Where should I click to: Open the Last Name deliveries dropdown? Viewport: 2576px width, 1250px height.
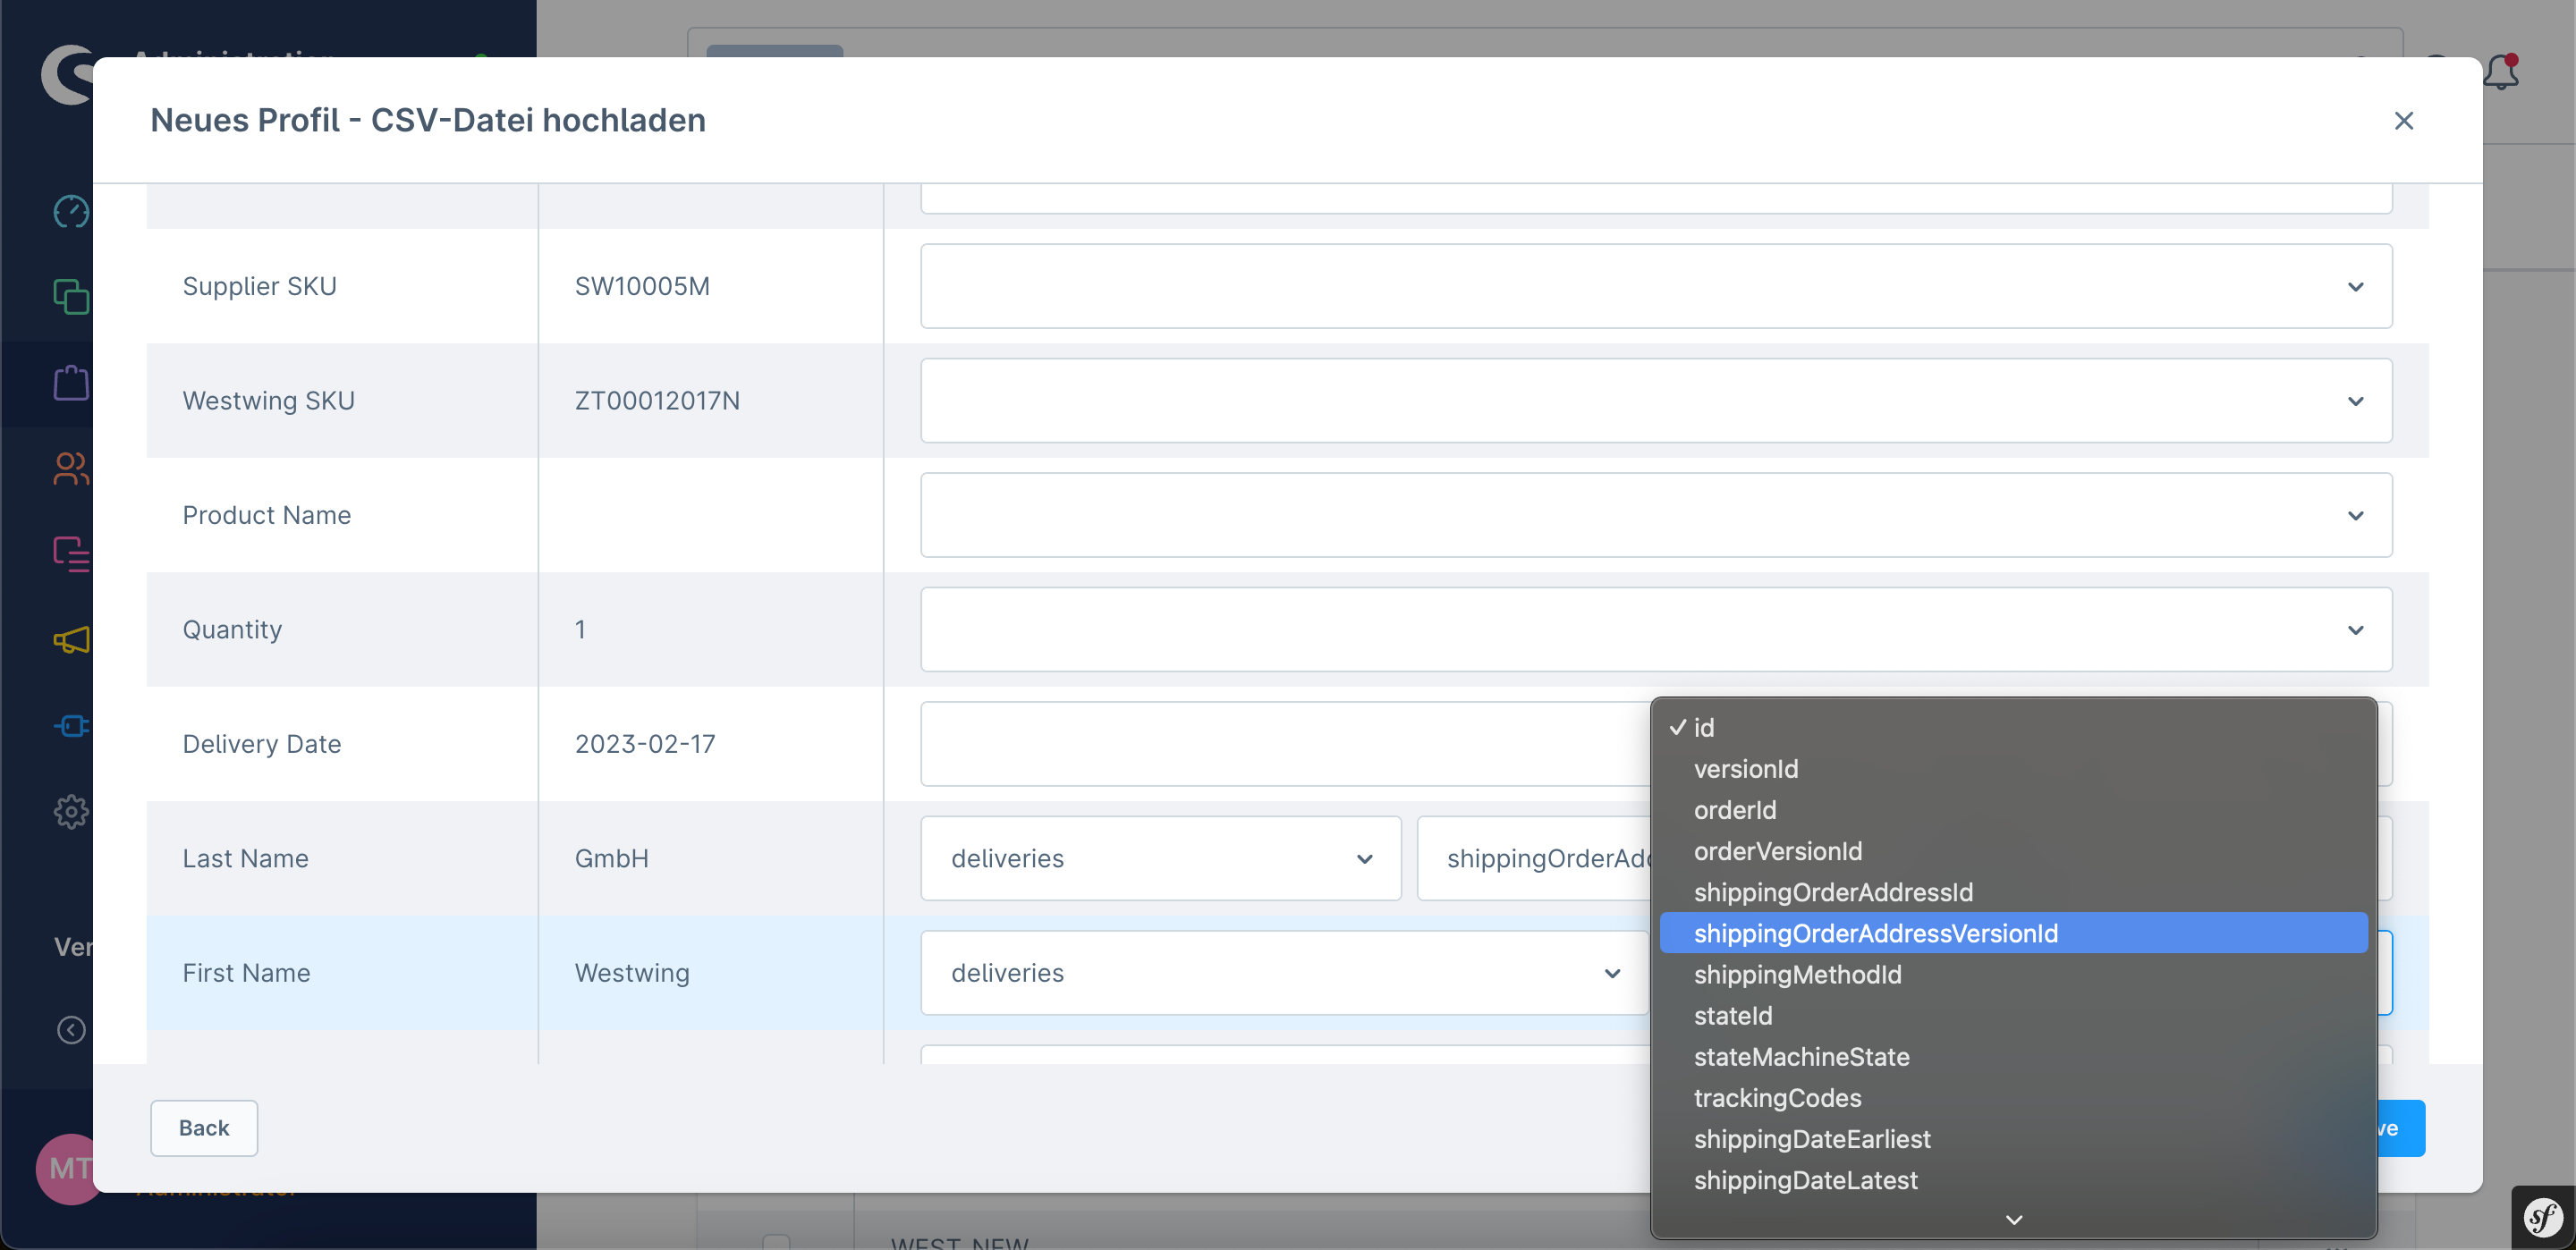1160,859
